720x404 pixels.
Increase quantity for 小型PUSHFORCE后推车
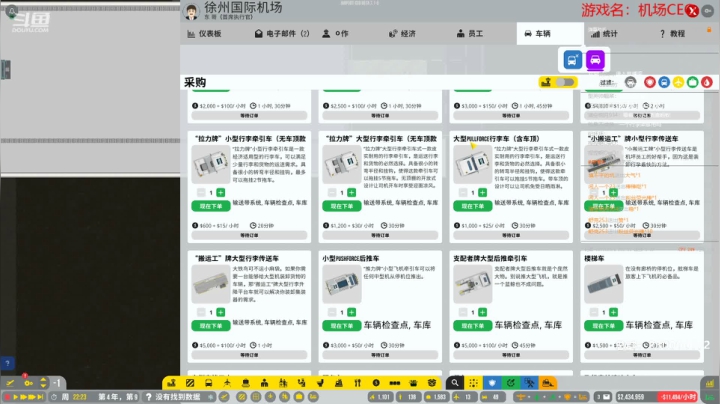[352, 312]
